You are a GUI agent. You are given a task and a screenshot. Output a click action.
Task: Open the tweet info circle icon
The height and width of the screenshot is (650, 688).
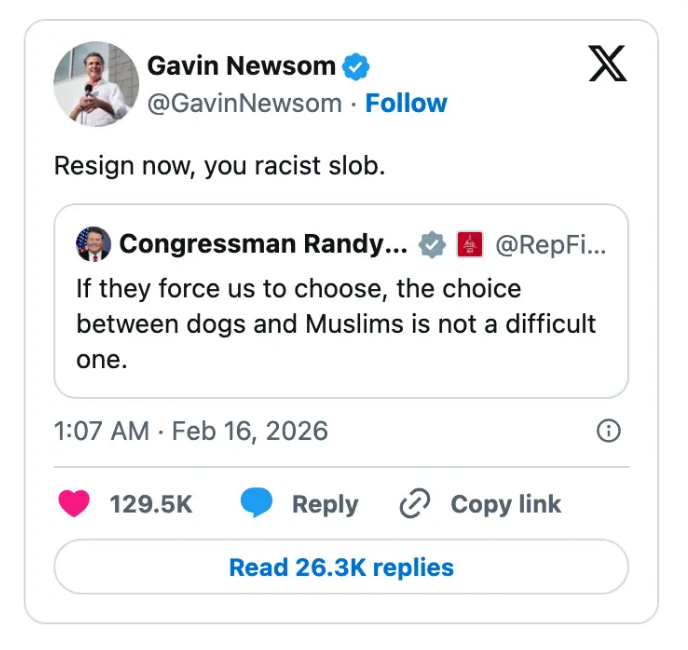click(x=609, y=431)
